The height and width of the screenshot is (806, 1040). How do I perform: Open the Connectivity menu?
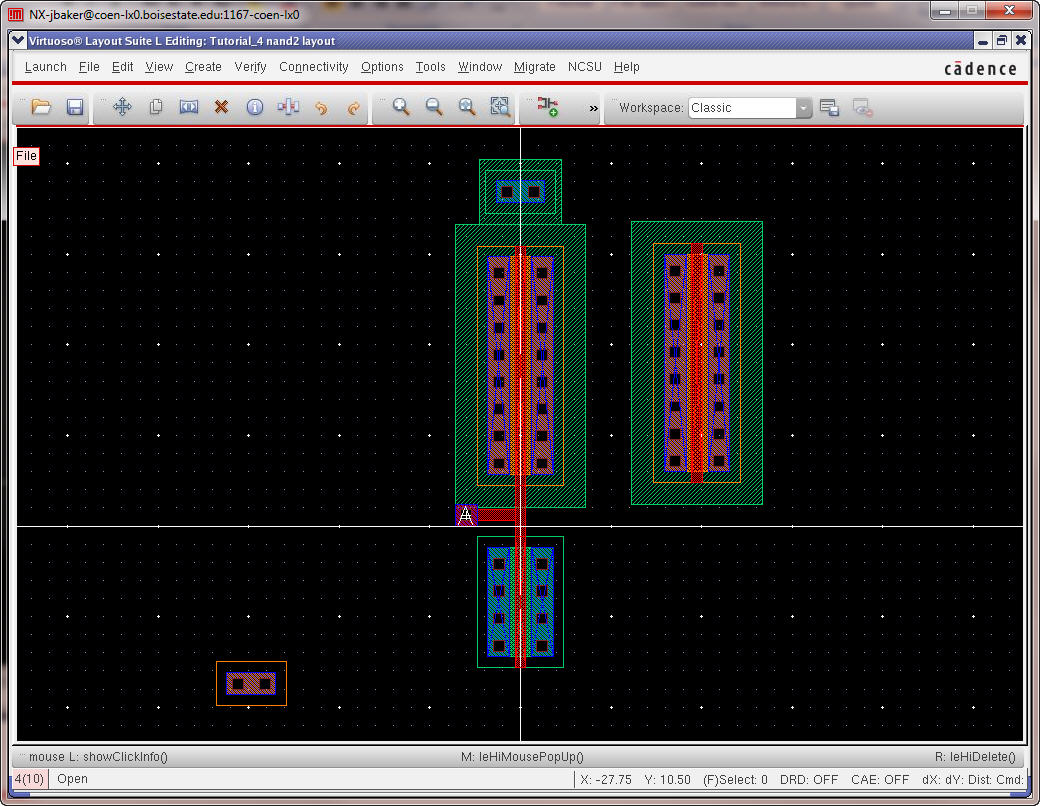pos(313,67)
